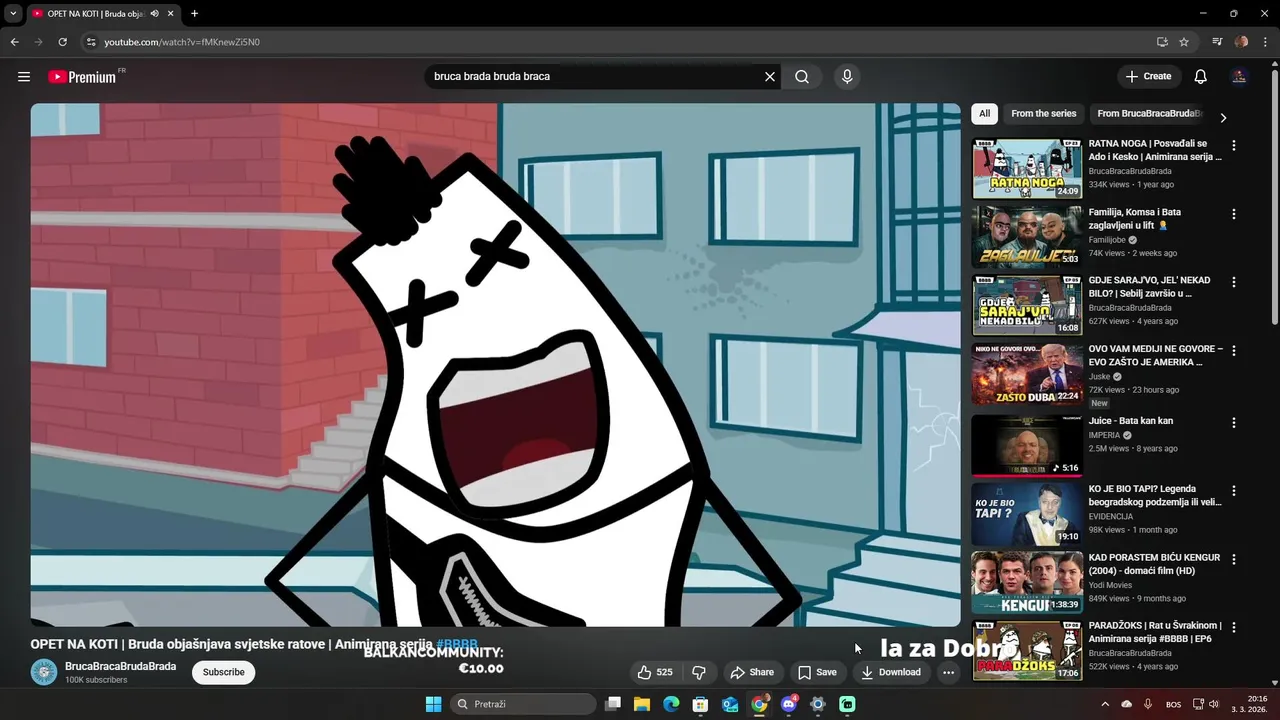The image size is (1280, 720).
Task: Open Chrome media control icon
Action: tap(1217, 42)
